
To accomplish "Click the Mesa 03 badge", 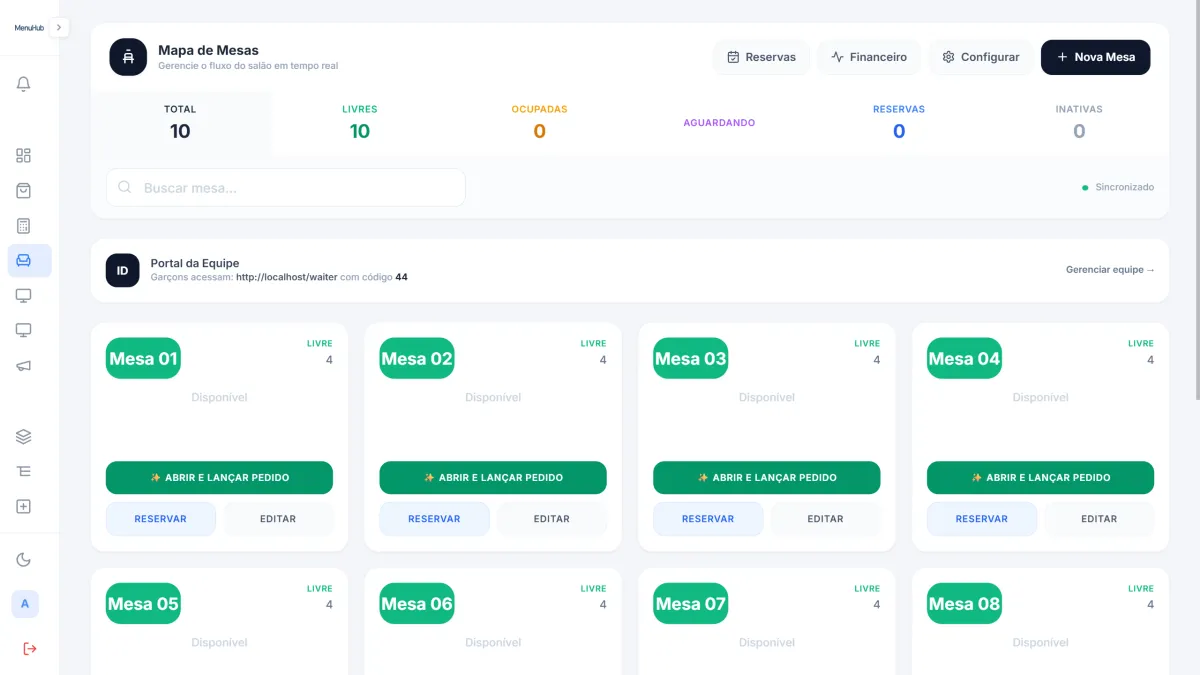I will (691, 358).
